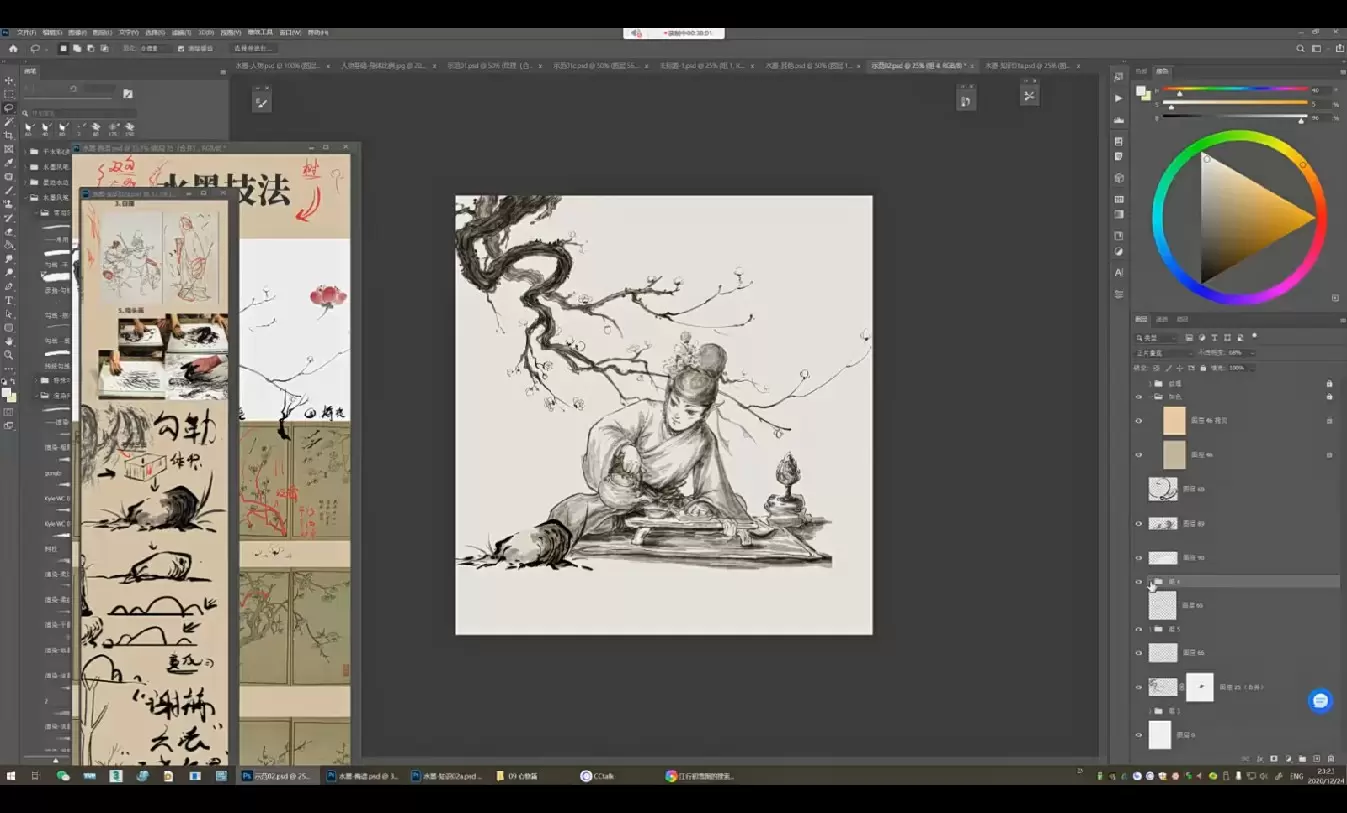Select the Eraser tool

9,231
